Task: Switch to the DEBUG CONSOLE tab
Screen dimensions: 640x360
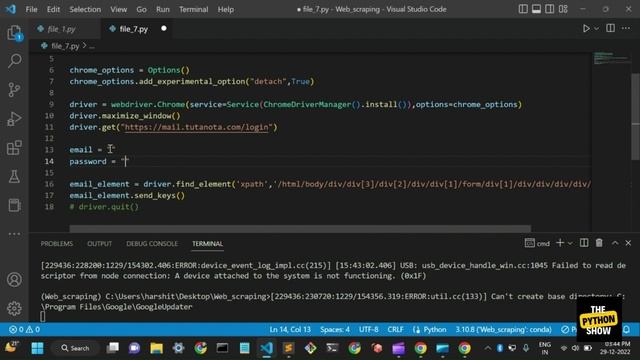Action: (x=152, y=244)
